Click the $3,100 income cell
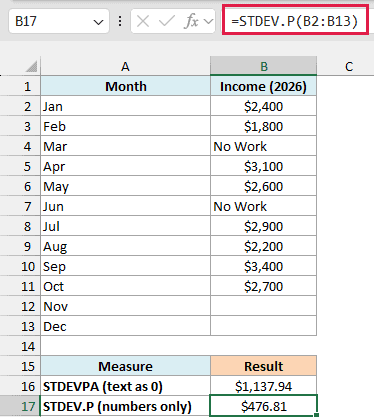The image size is (374, 417). tap(264, 166)
